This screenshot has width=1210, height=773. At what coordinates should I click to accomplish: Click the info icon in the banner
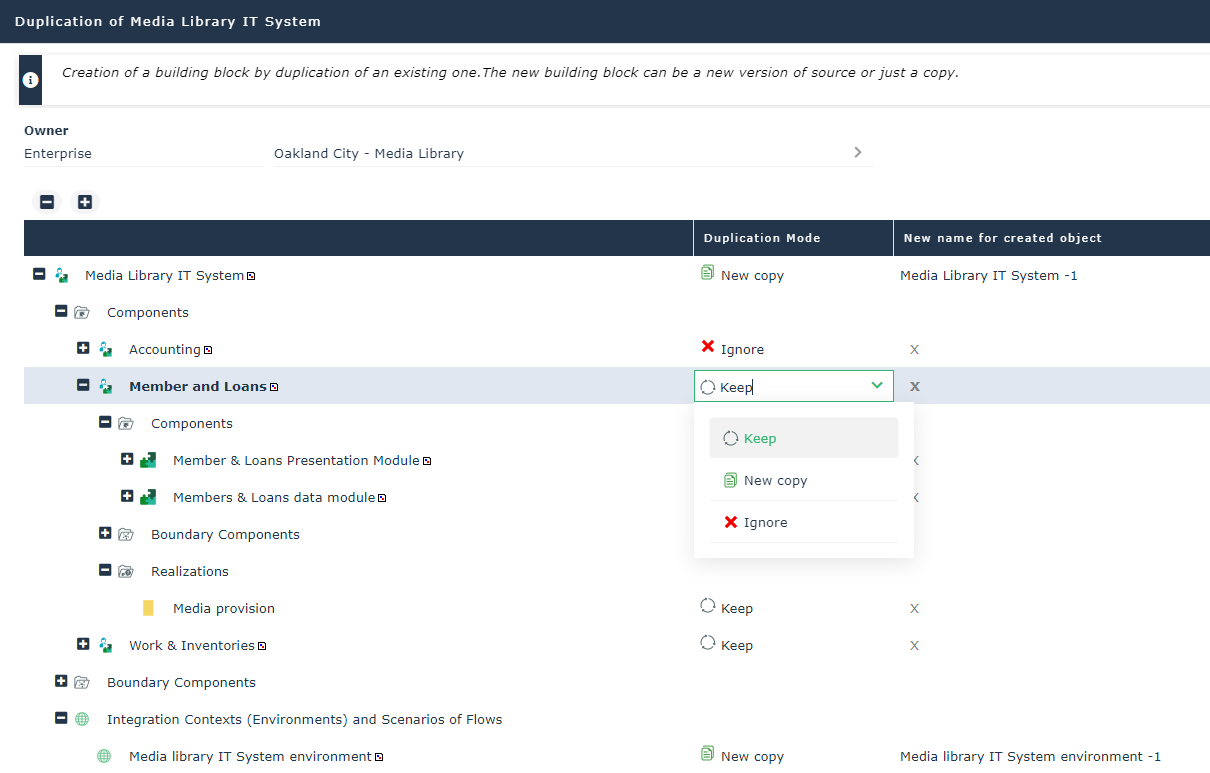(31, 80)
